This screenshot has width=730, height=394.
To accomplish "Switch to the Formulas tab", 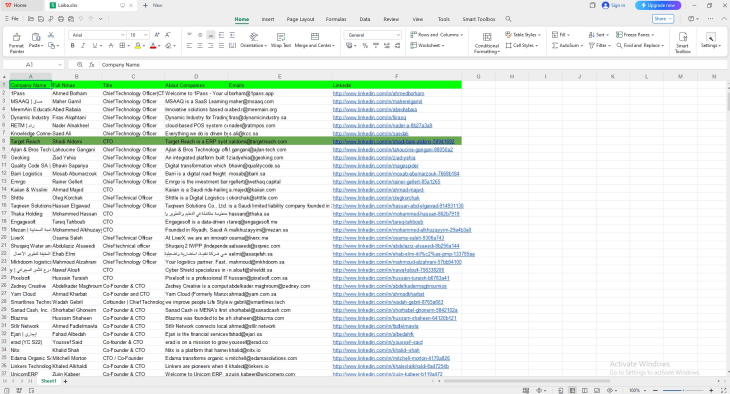I will click(x=336, y=19).
